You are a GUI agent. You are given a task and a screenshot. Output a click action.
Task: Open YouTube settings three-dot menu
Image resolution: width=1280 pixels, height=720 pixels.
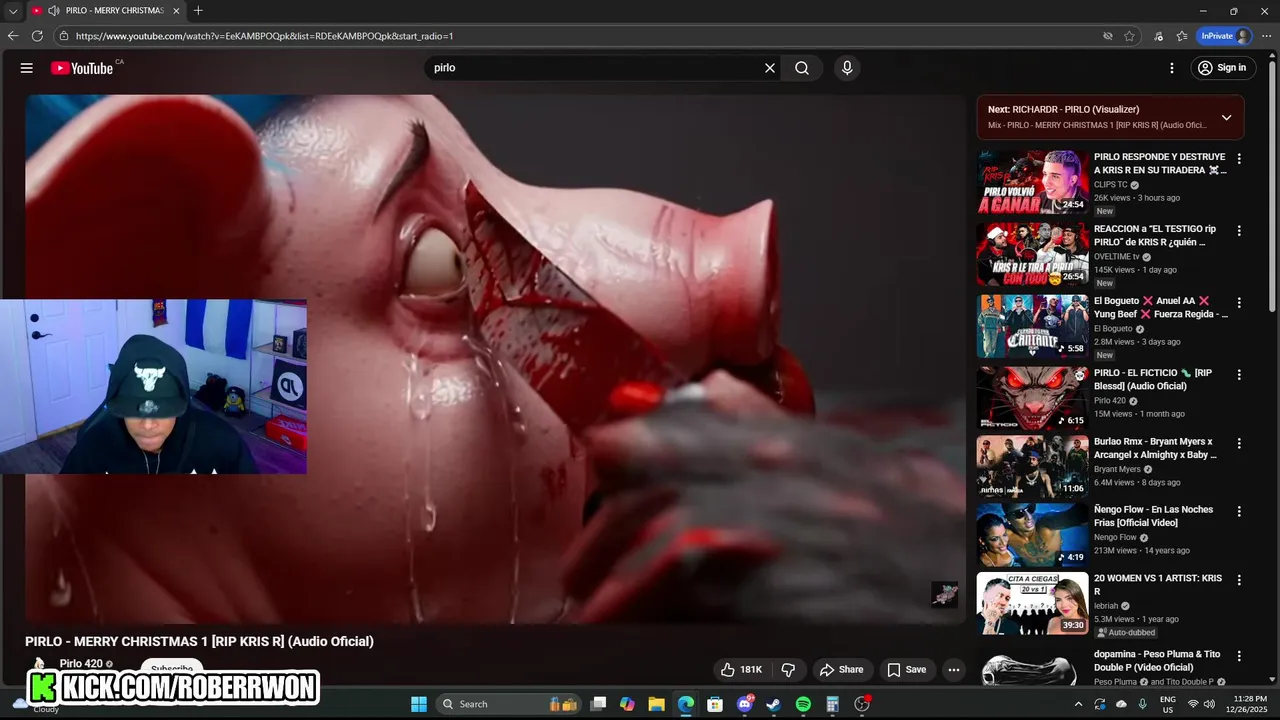1172,68
